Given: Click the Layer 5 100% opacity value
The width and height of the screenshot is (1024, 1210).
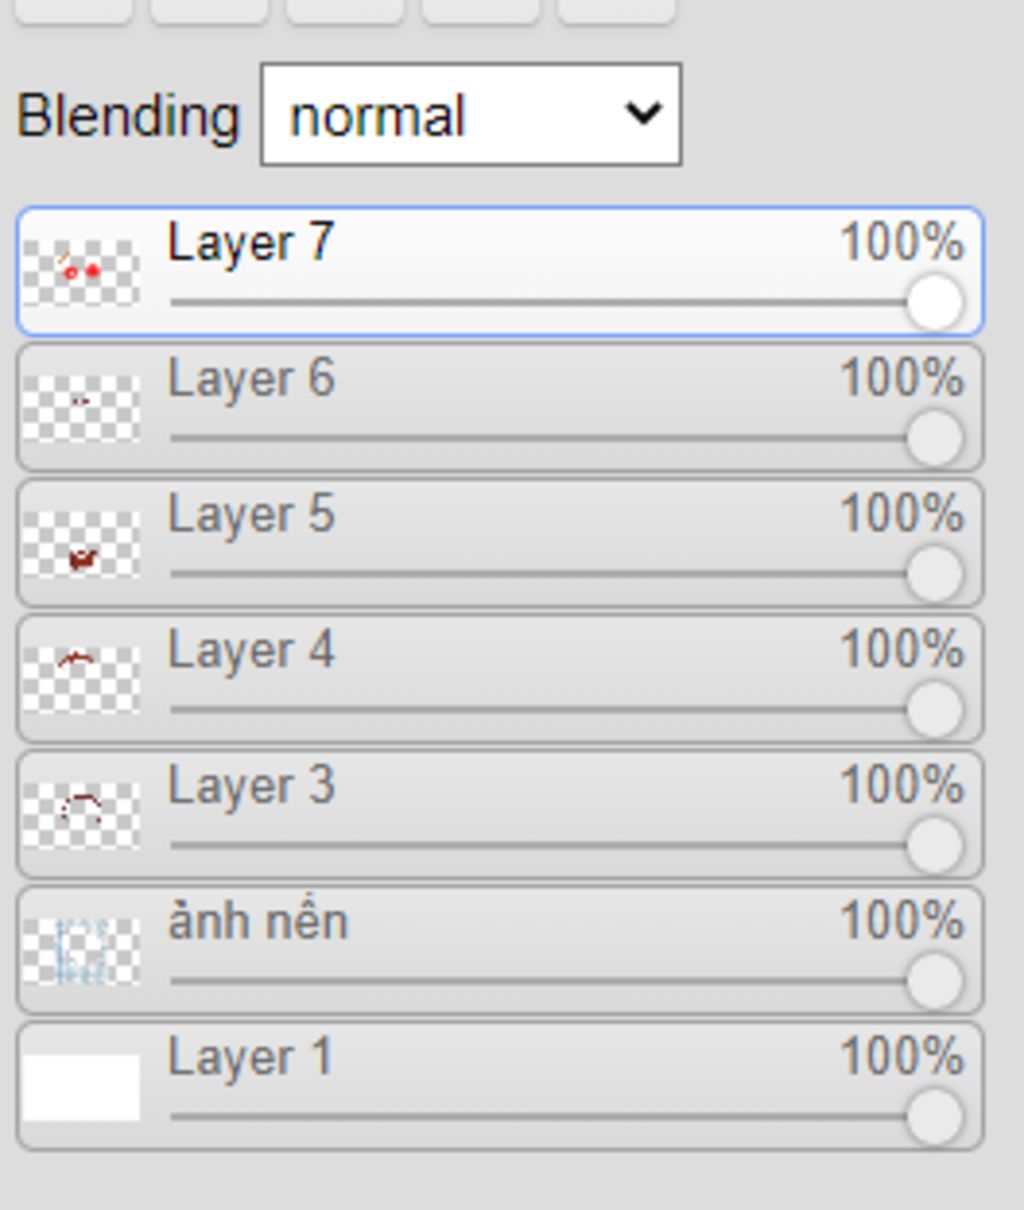Looking at the screenshot, I should point(901,516).
